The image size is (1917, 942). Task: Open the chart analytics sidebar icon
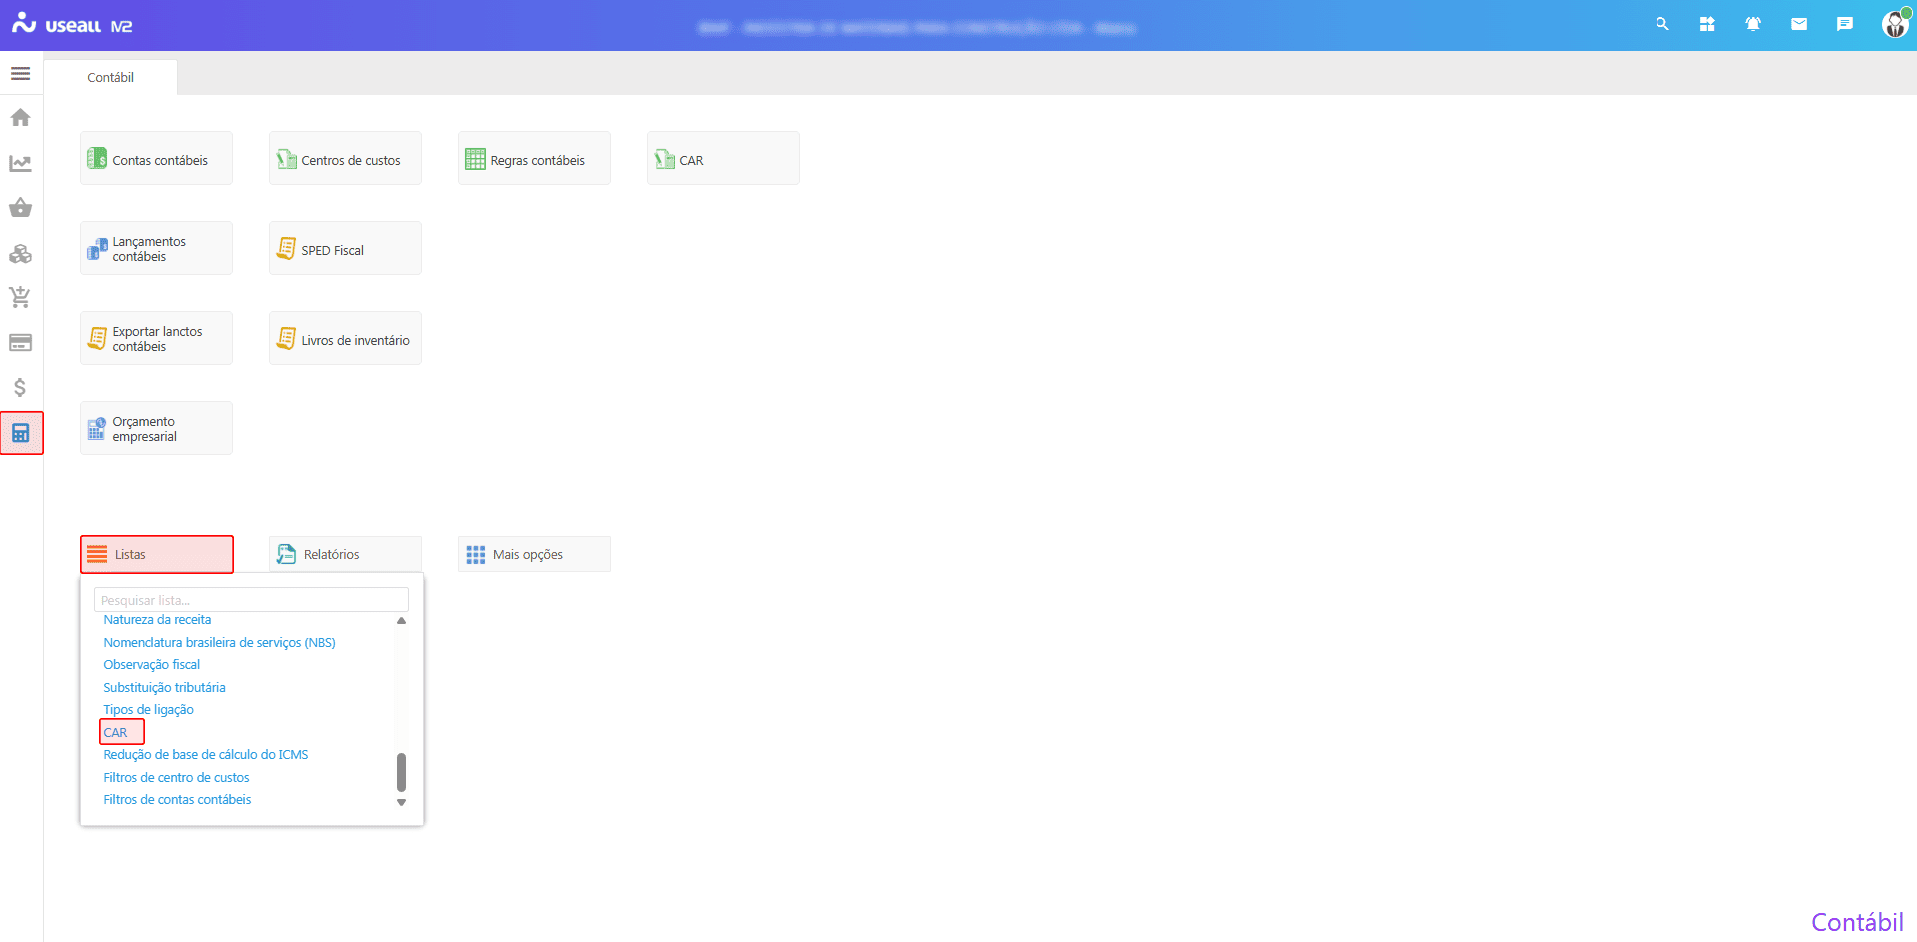(20, 163)
